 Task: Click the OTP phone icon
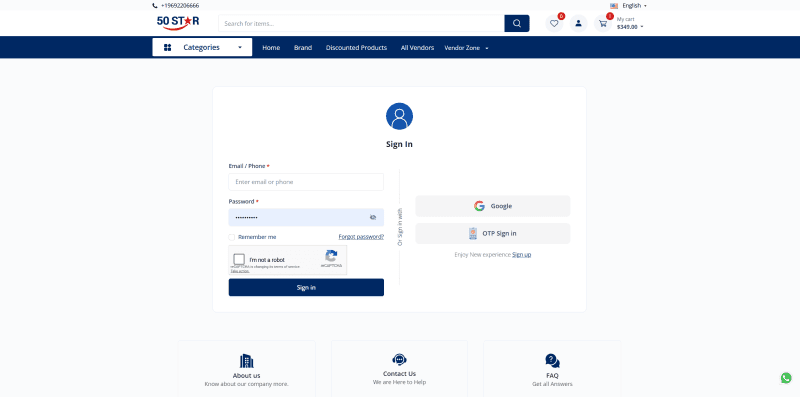click(x=472, y=233)
